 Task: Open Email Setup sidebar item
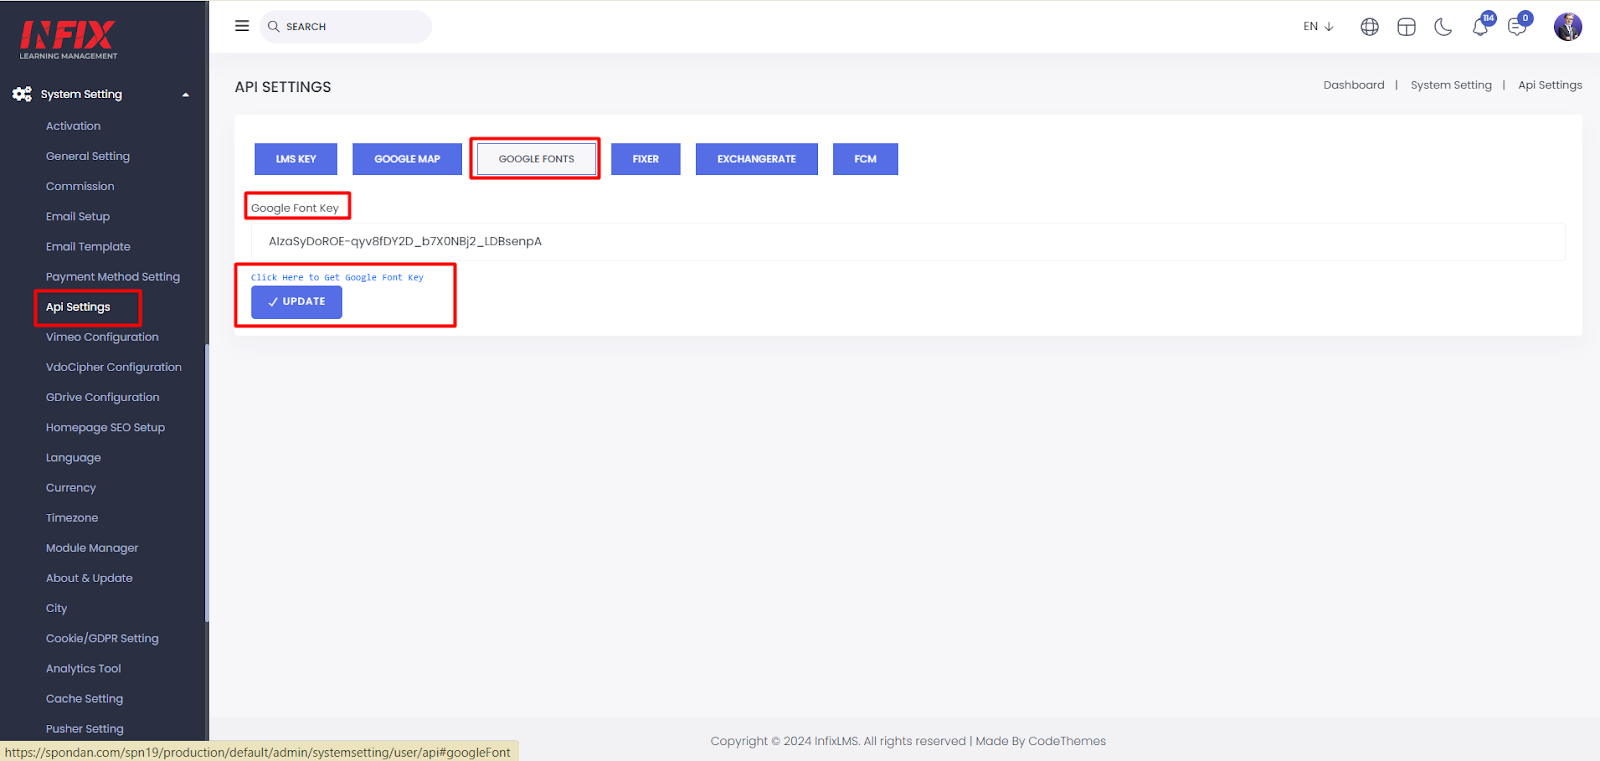78,216
